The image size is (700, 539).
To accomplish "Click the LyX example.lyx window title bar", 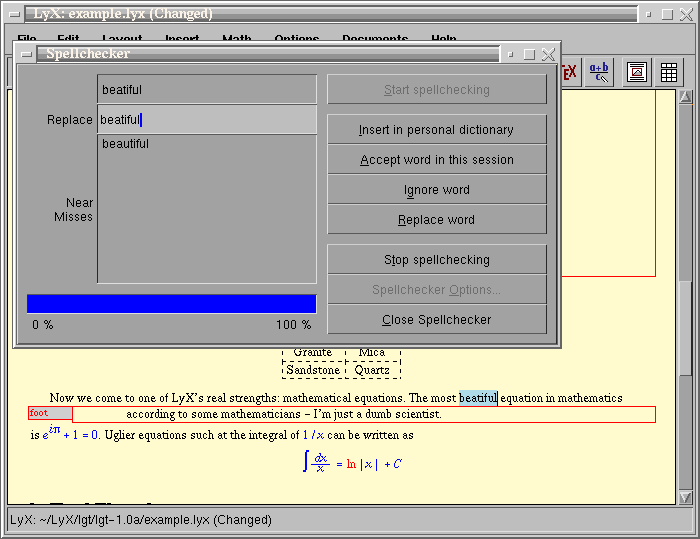I will point(330,14).
